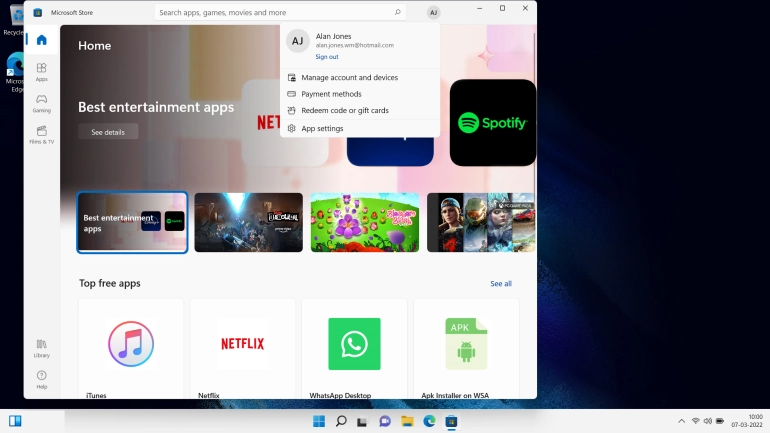
Task: Select Manage account and devices text
Action: 350,78
